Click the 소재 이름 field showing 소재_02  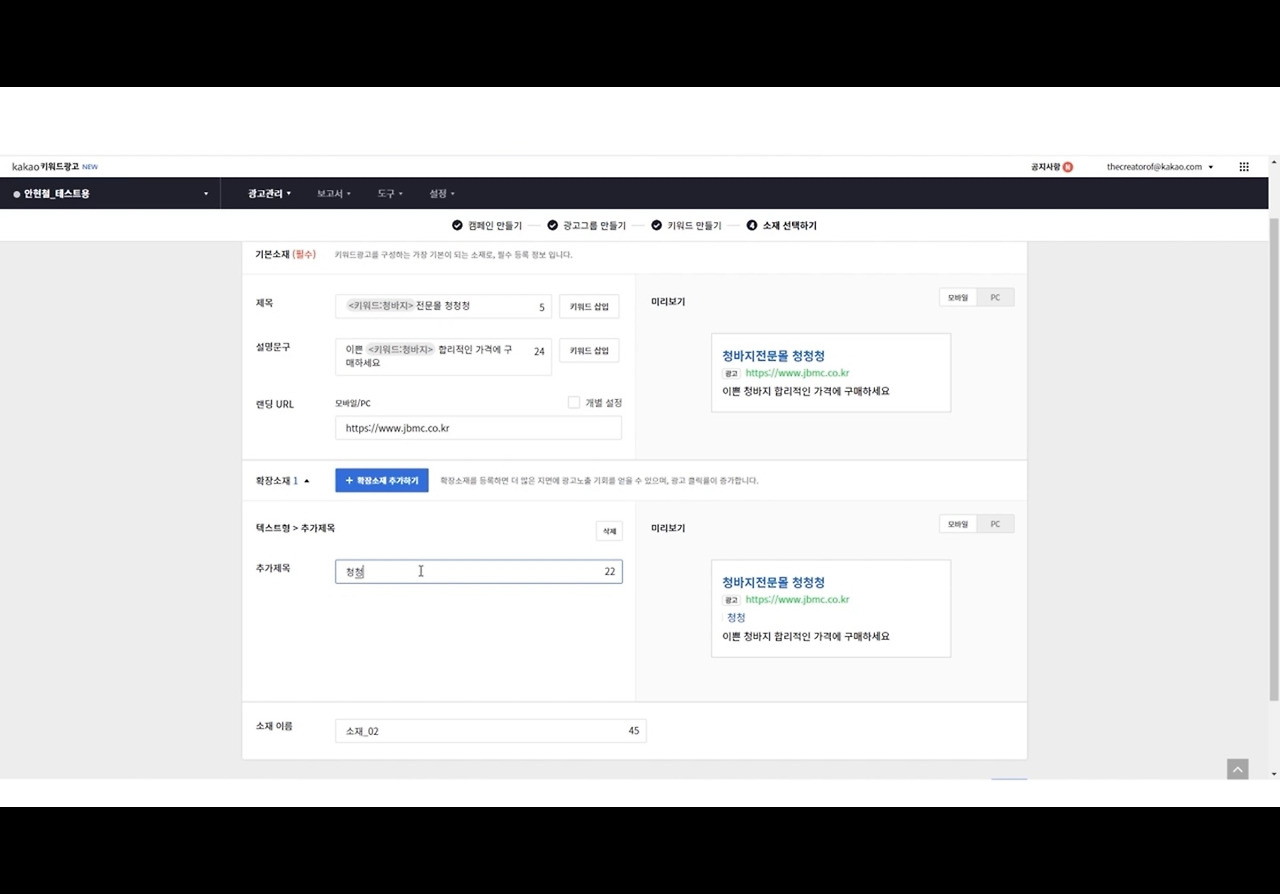(490, 731)
